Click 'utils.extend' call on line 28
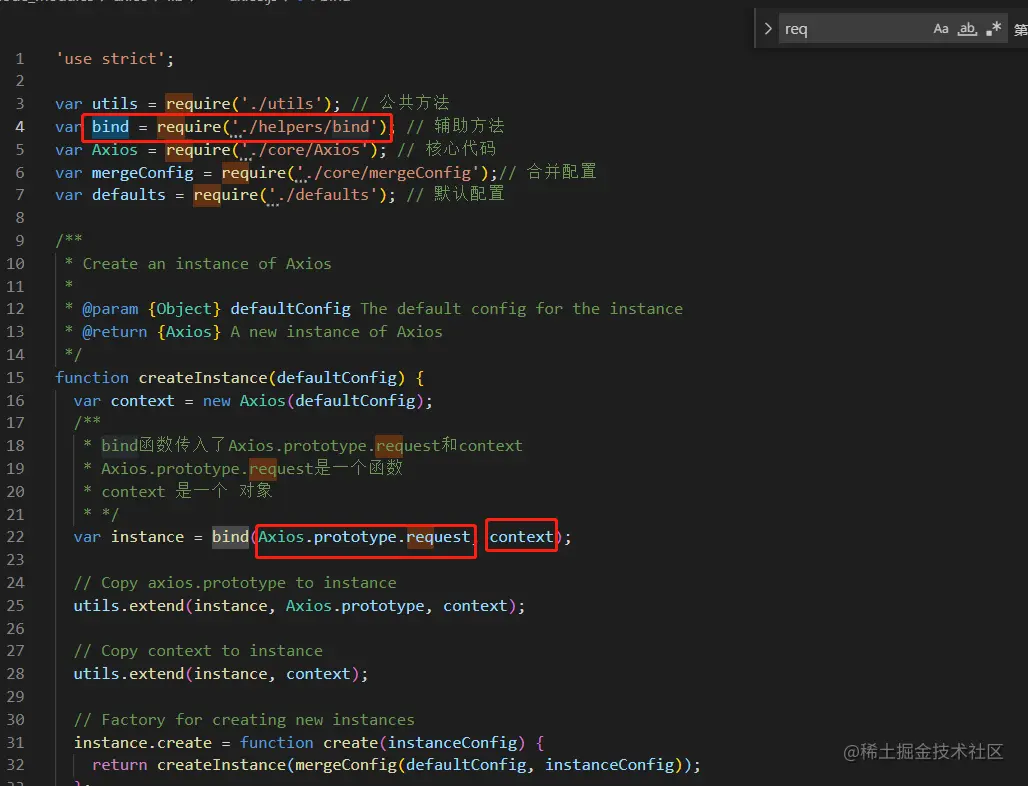The height and width of the screenshot is (786, 1028). pos(128,674)
